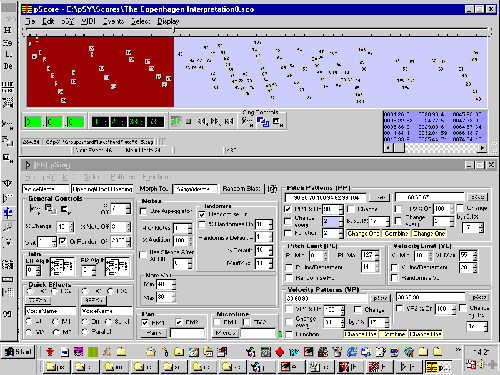Viewport: 500px width, 375px height.
Task: Open the Events menu in pScore
Action: click(x=113, y=21)
